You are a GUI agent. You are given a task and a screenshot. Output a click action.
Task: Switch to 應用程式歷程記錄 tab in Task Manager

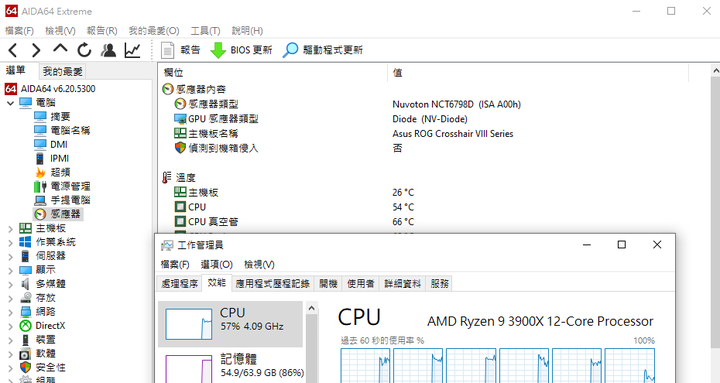pyautogui.click(x=273, y=284)
